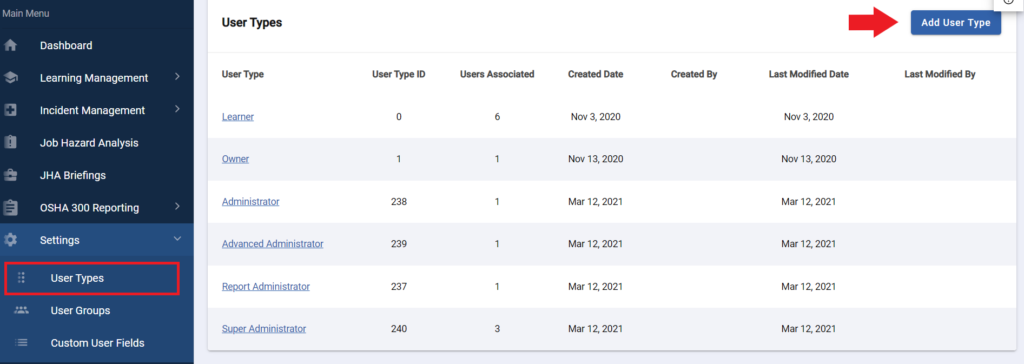Open the Report Administrator link
Image resolution: width=1024 pixels, height=364 pixels.
tap(266, 286)
